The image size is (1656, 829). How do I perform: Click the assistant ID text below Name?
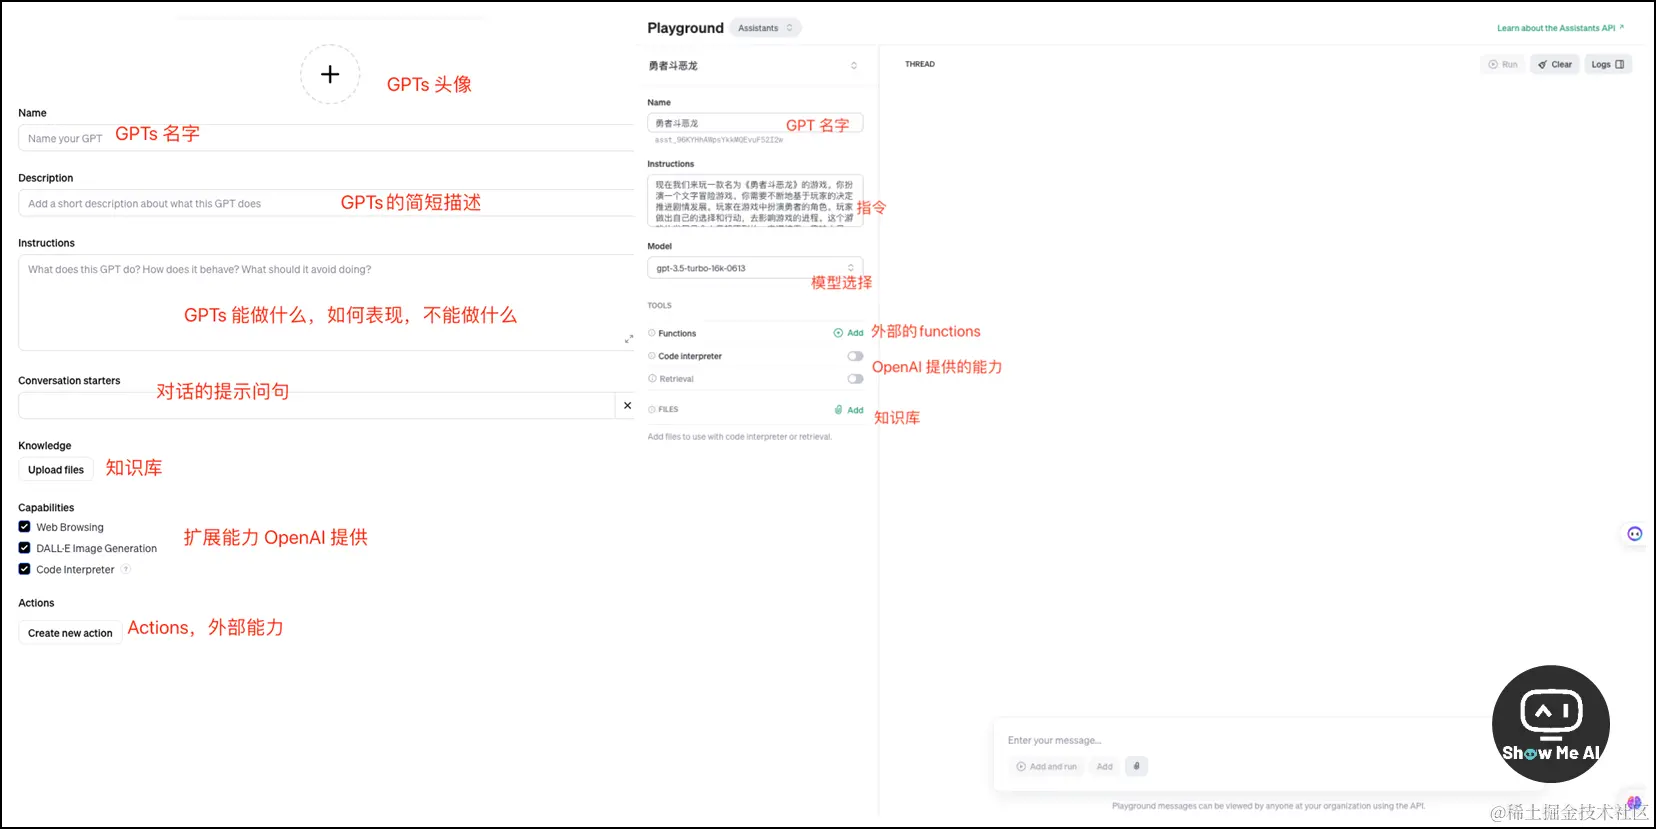(x=719, y=141)
